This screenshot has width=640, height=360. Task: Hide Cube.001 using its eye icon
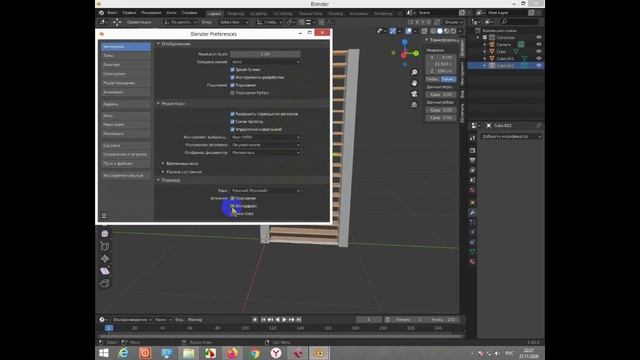[x=539, y=58]
